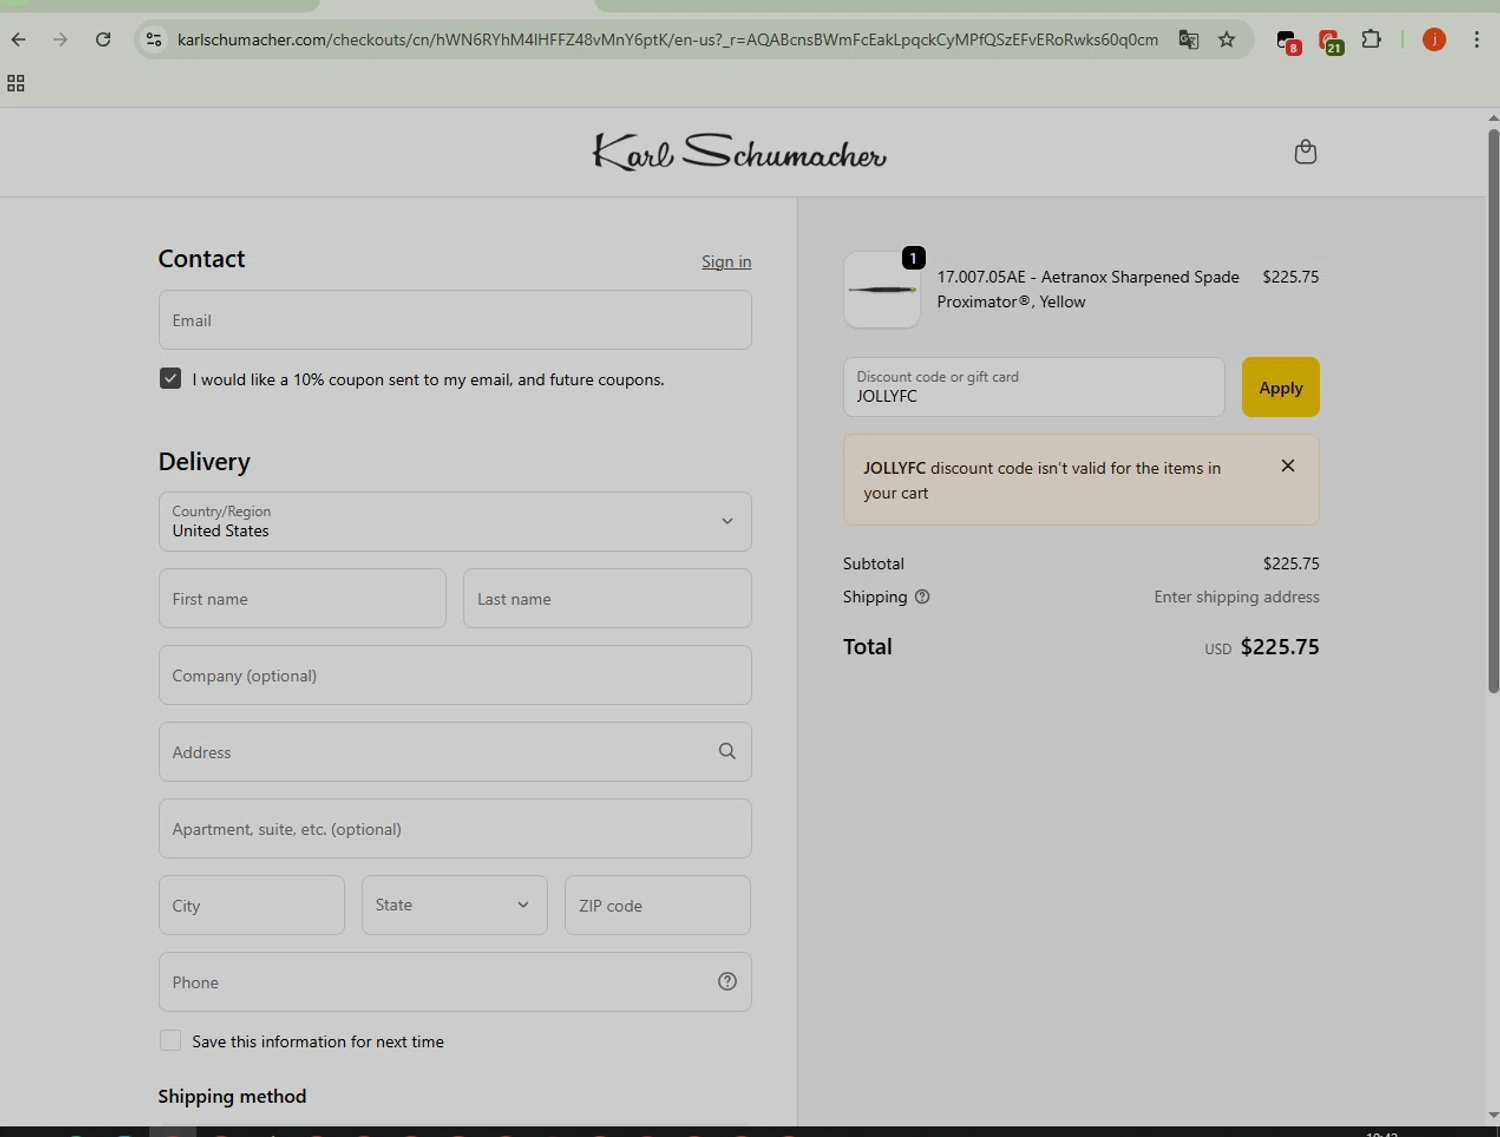View site information icon in address bar
1500x1137 pixels.
click(154, 40)
